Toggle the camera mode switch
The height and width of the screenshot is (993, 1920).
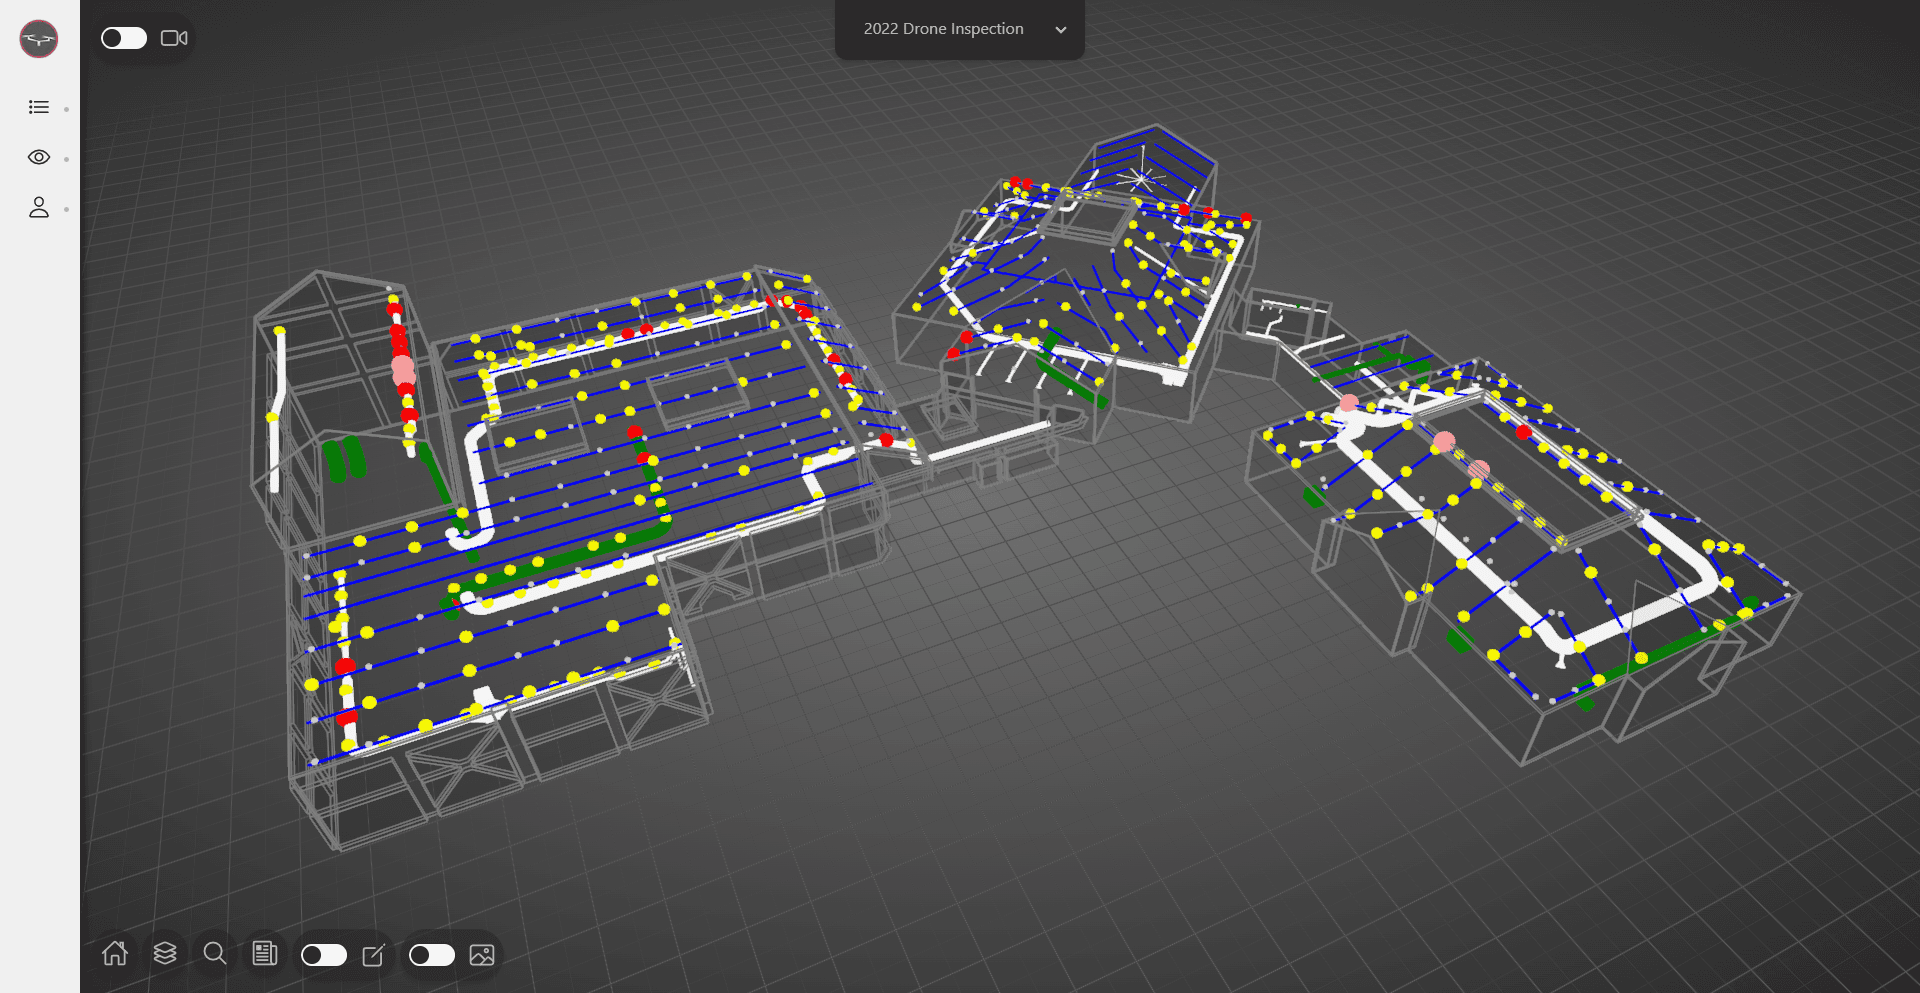click(x=124, y=38)
